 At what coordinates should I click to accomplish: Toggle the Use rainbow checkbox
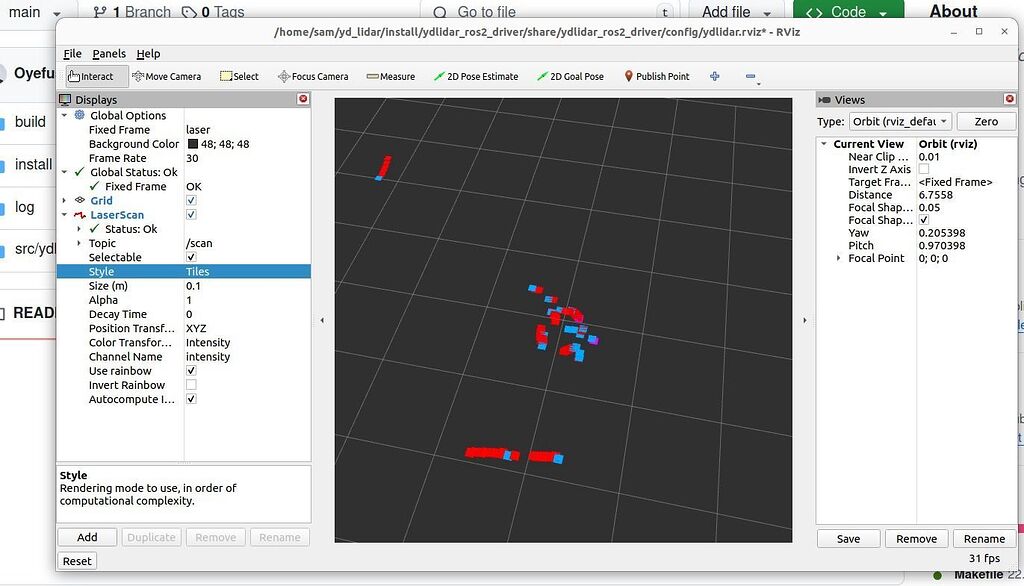click(190, 371)
